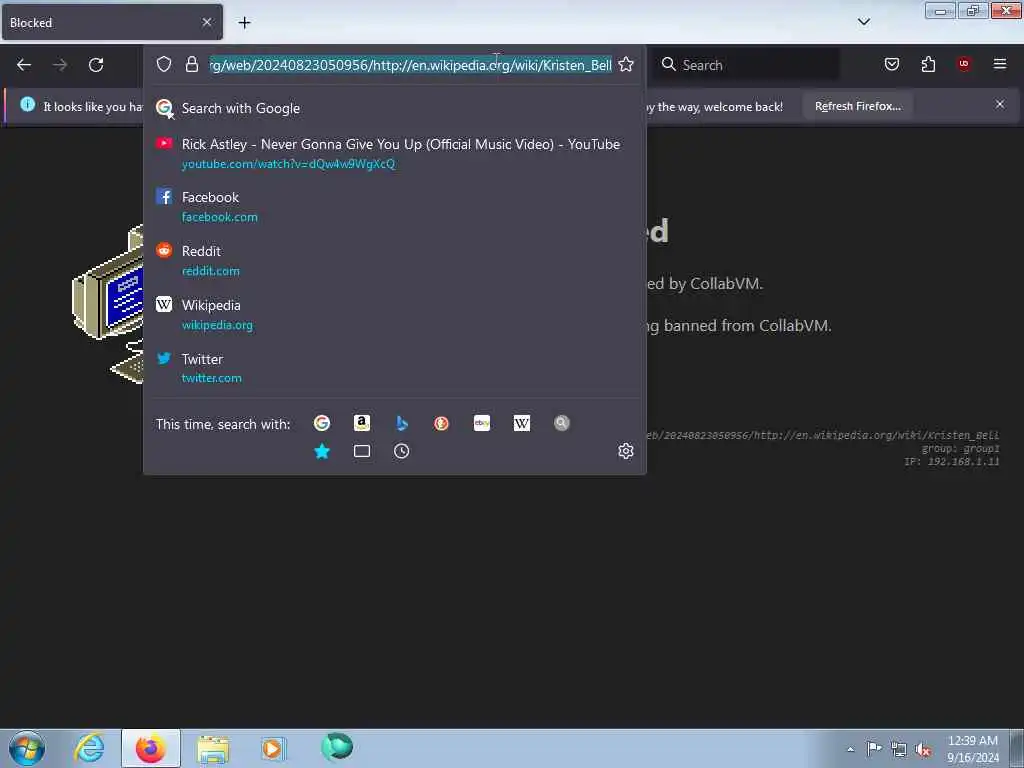Focus the Search box in toolbar

tap(747, 65)
